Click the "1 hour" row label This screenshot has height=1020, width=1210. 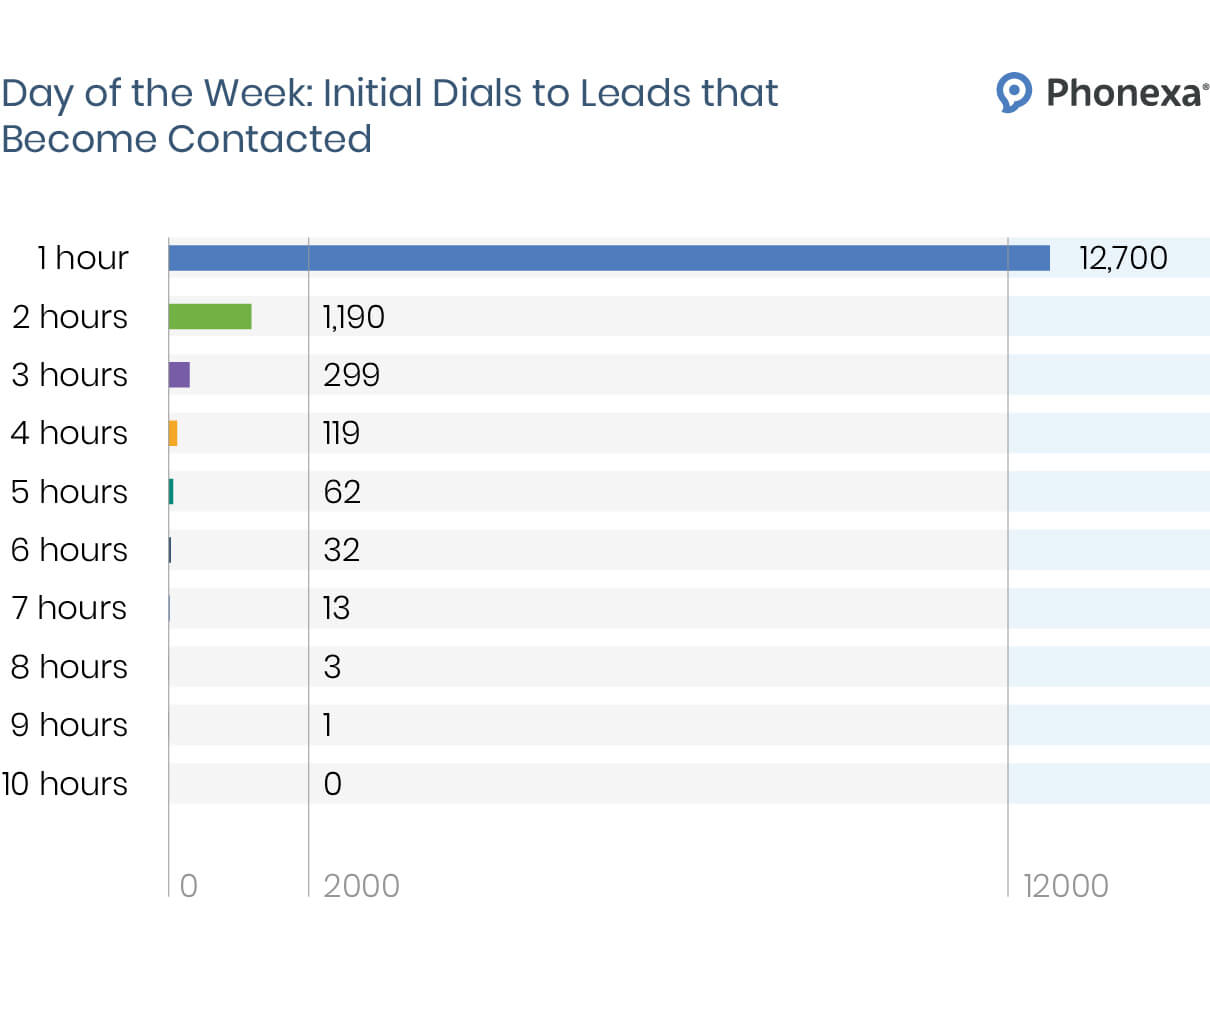83,258
